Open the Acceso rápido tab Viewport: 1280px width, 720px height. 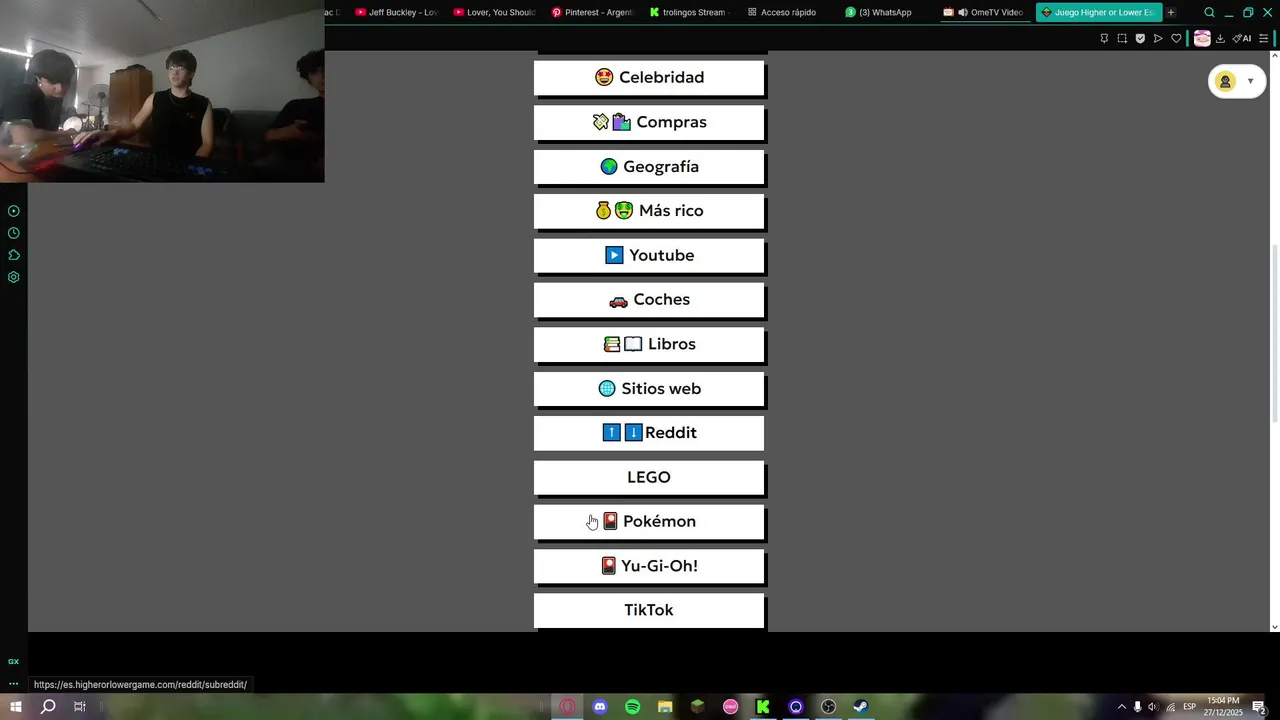click(788, 12)
